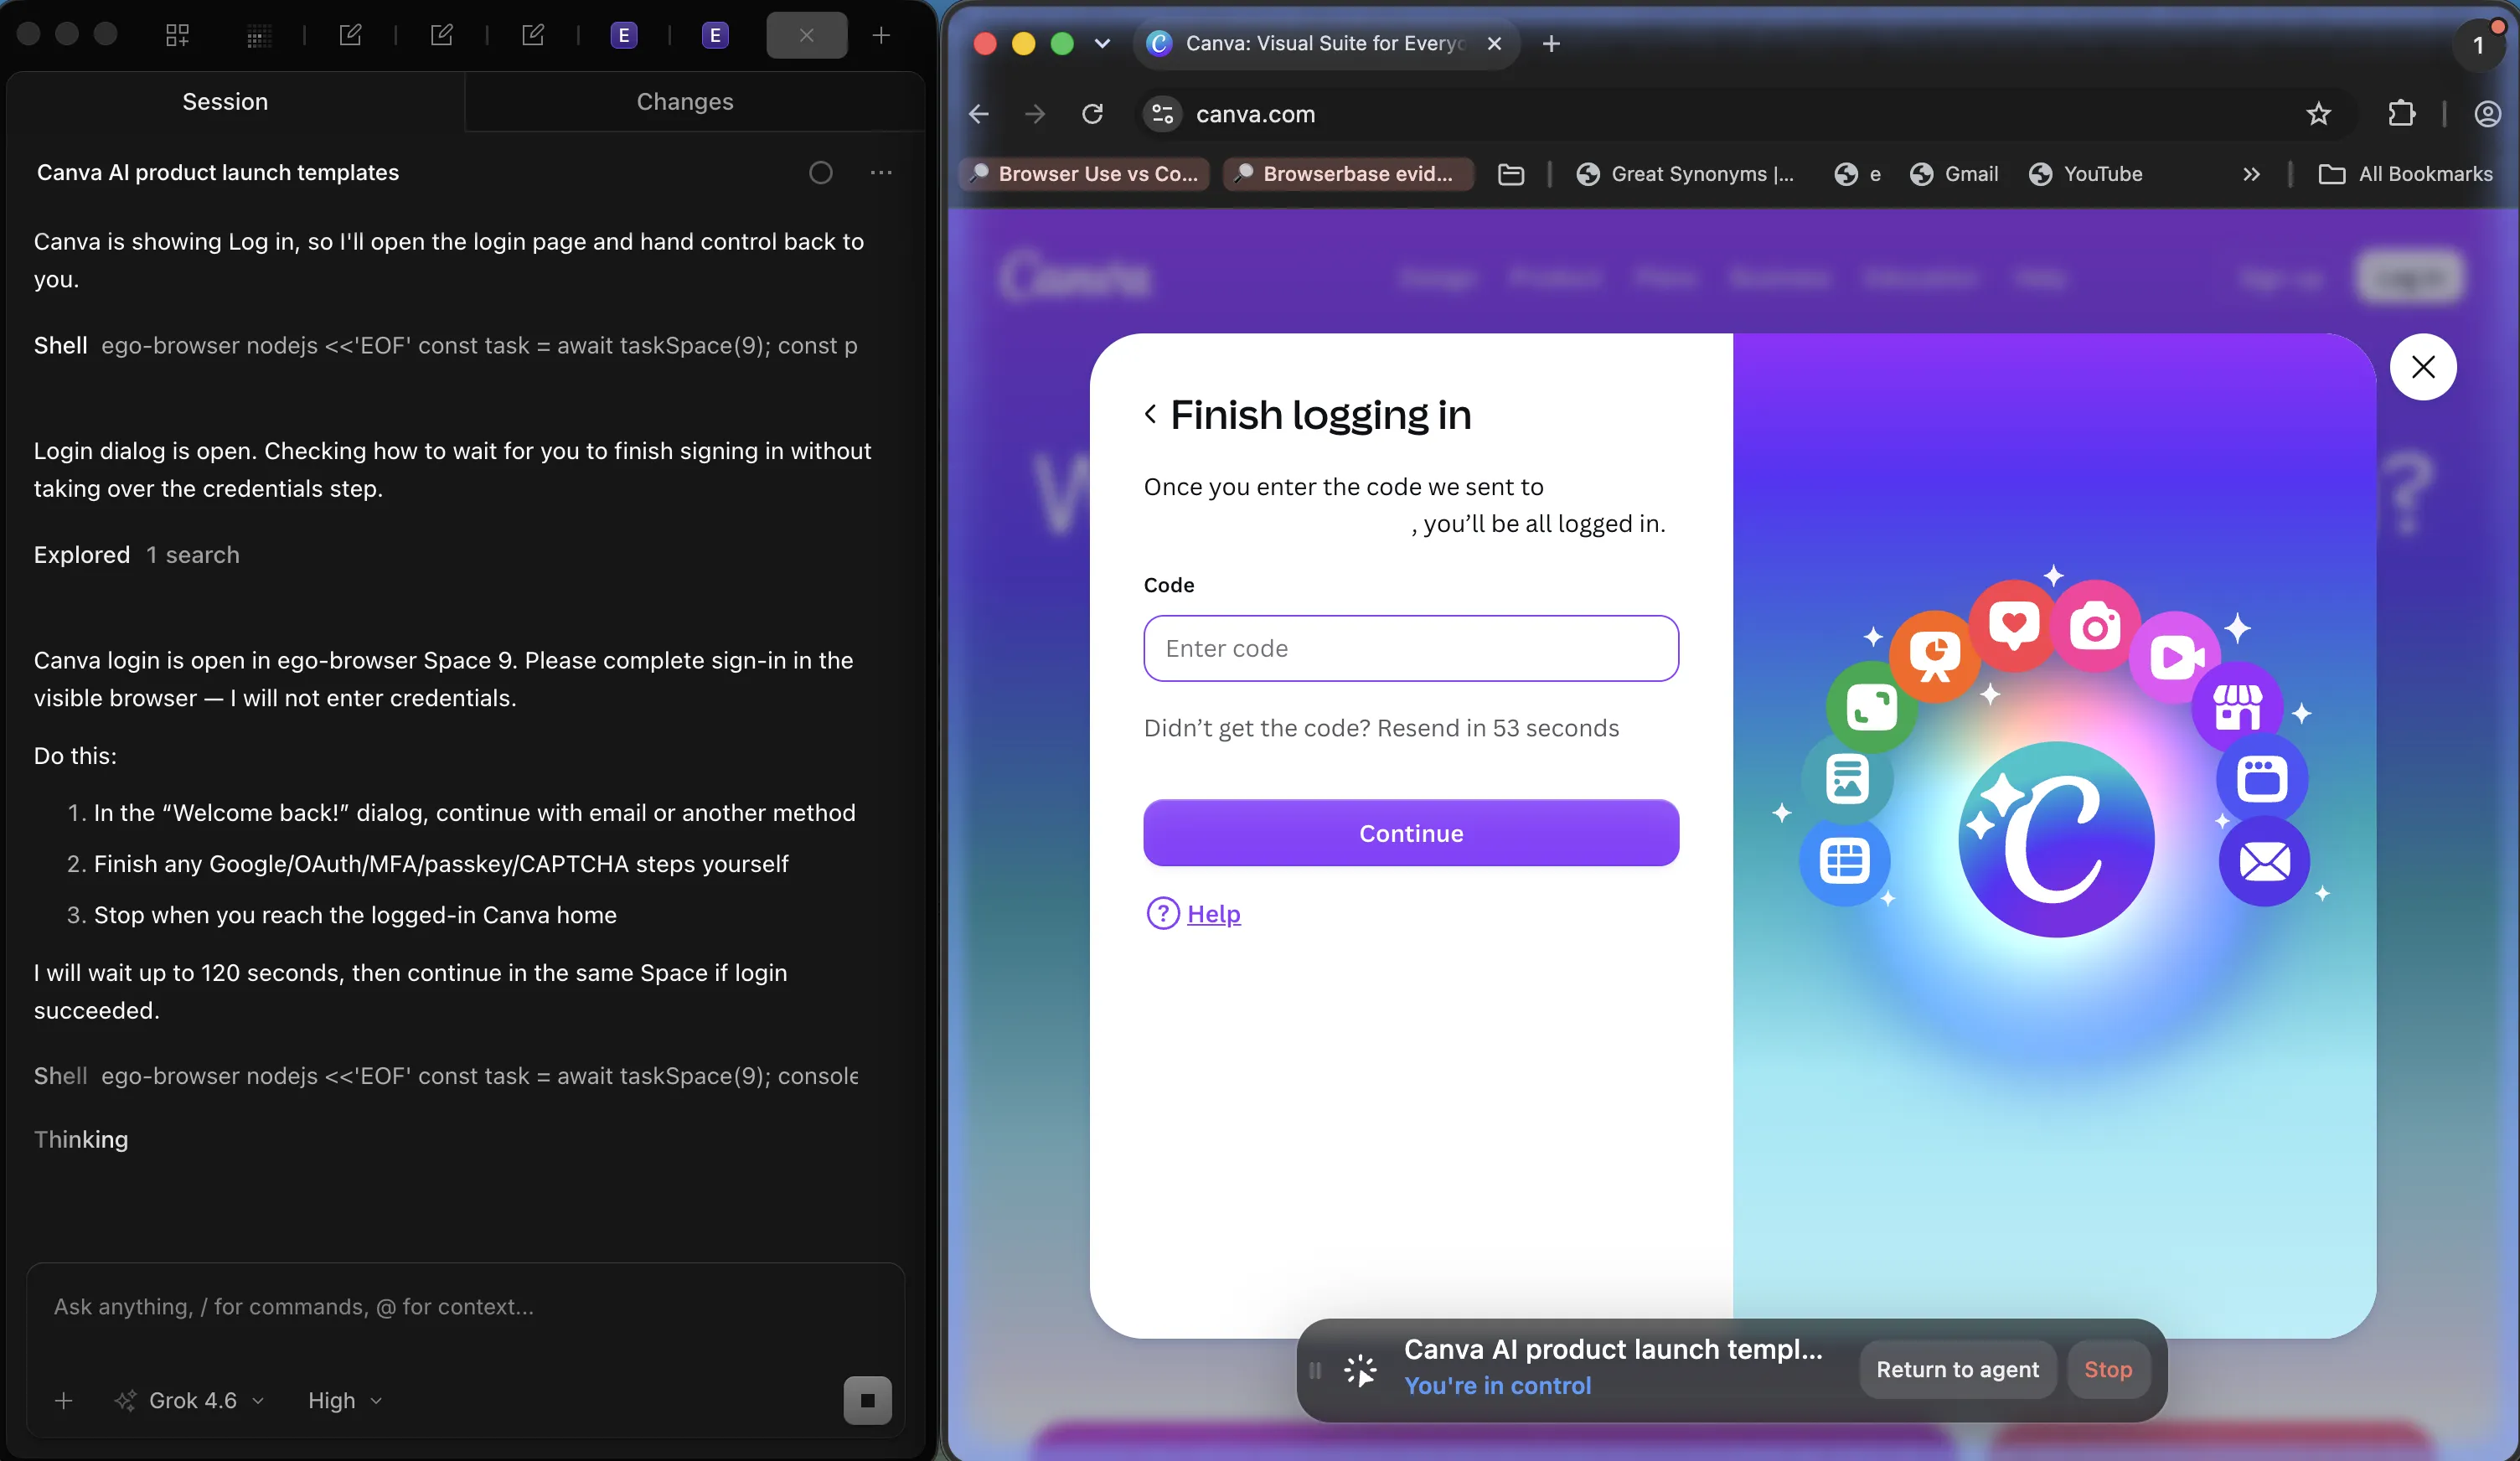Screen dimensions: 2520x1461
Task: Click the circle status icon beside the session title
Action: pyautogui.click(x=820, y=172)
